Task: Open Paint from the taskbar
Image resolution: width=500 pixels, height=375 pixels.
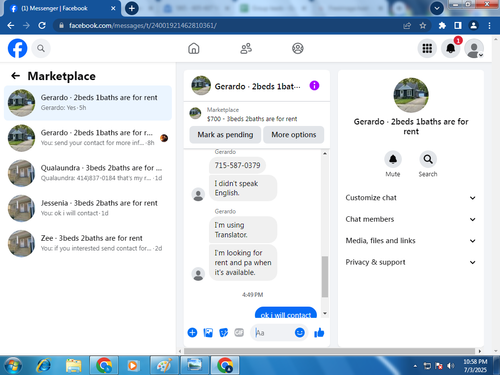Action: 165,366
